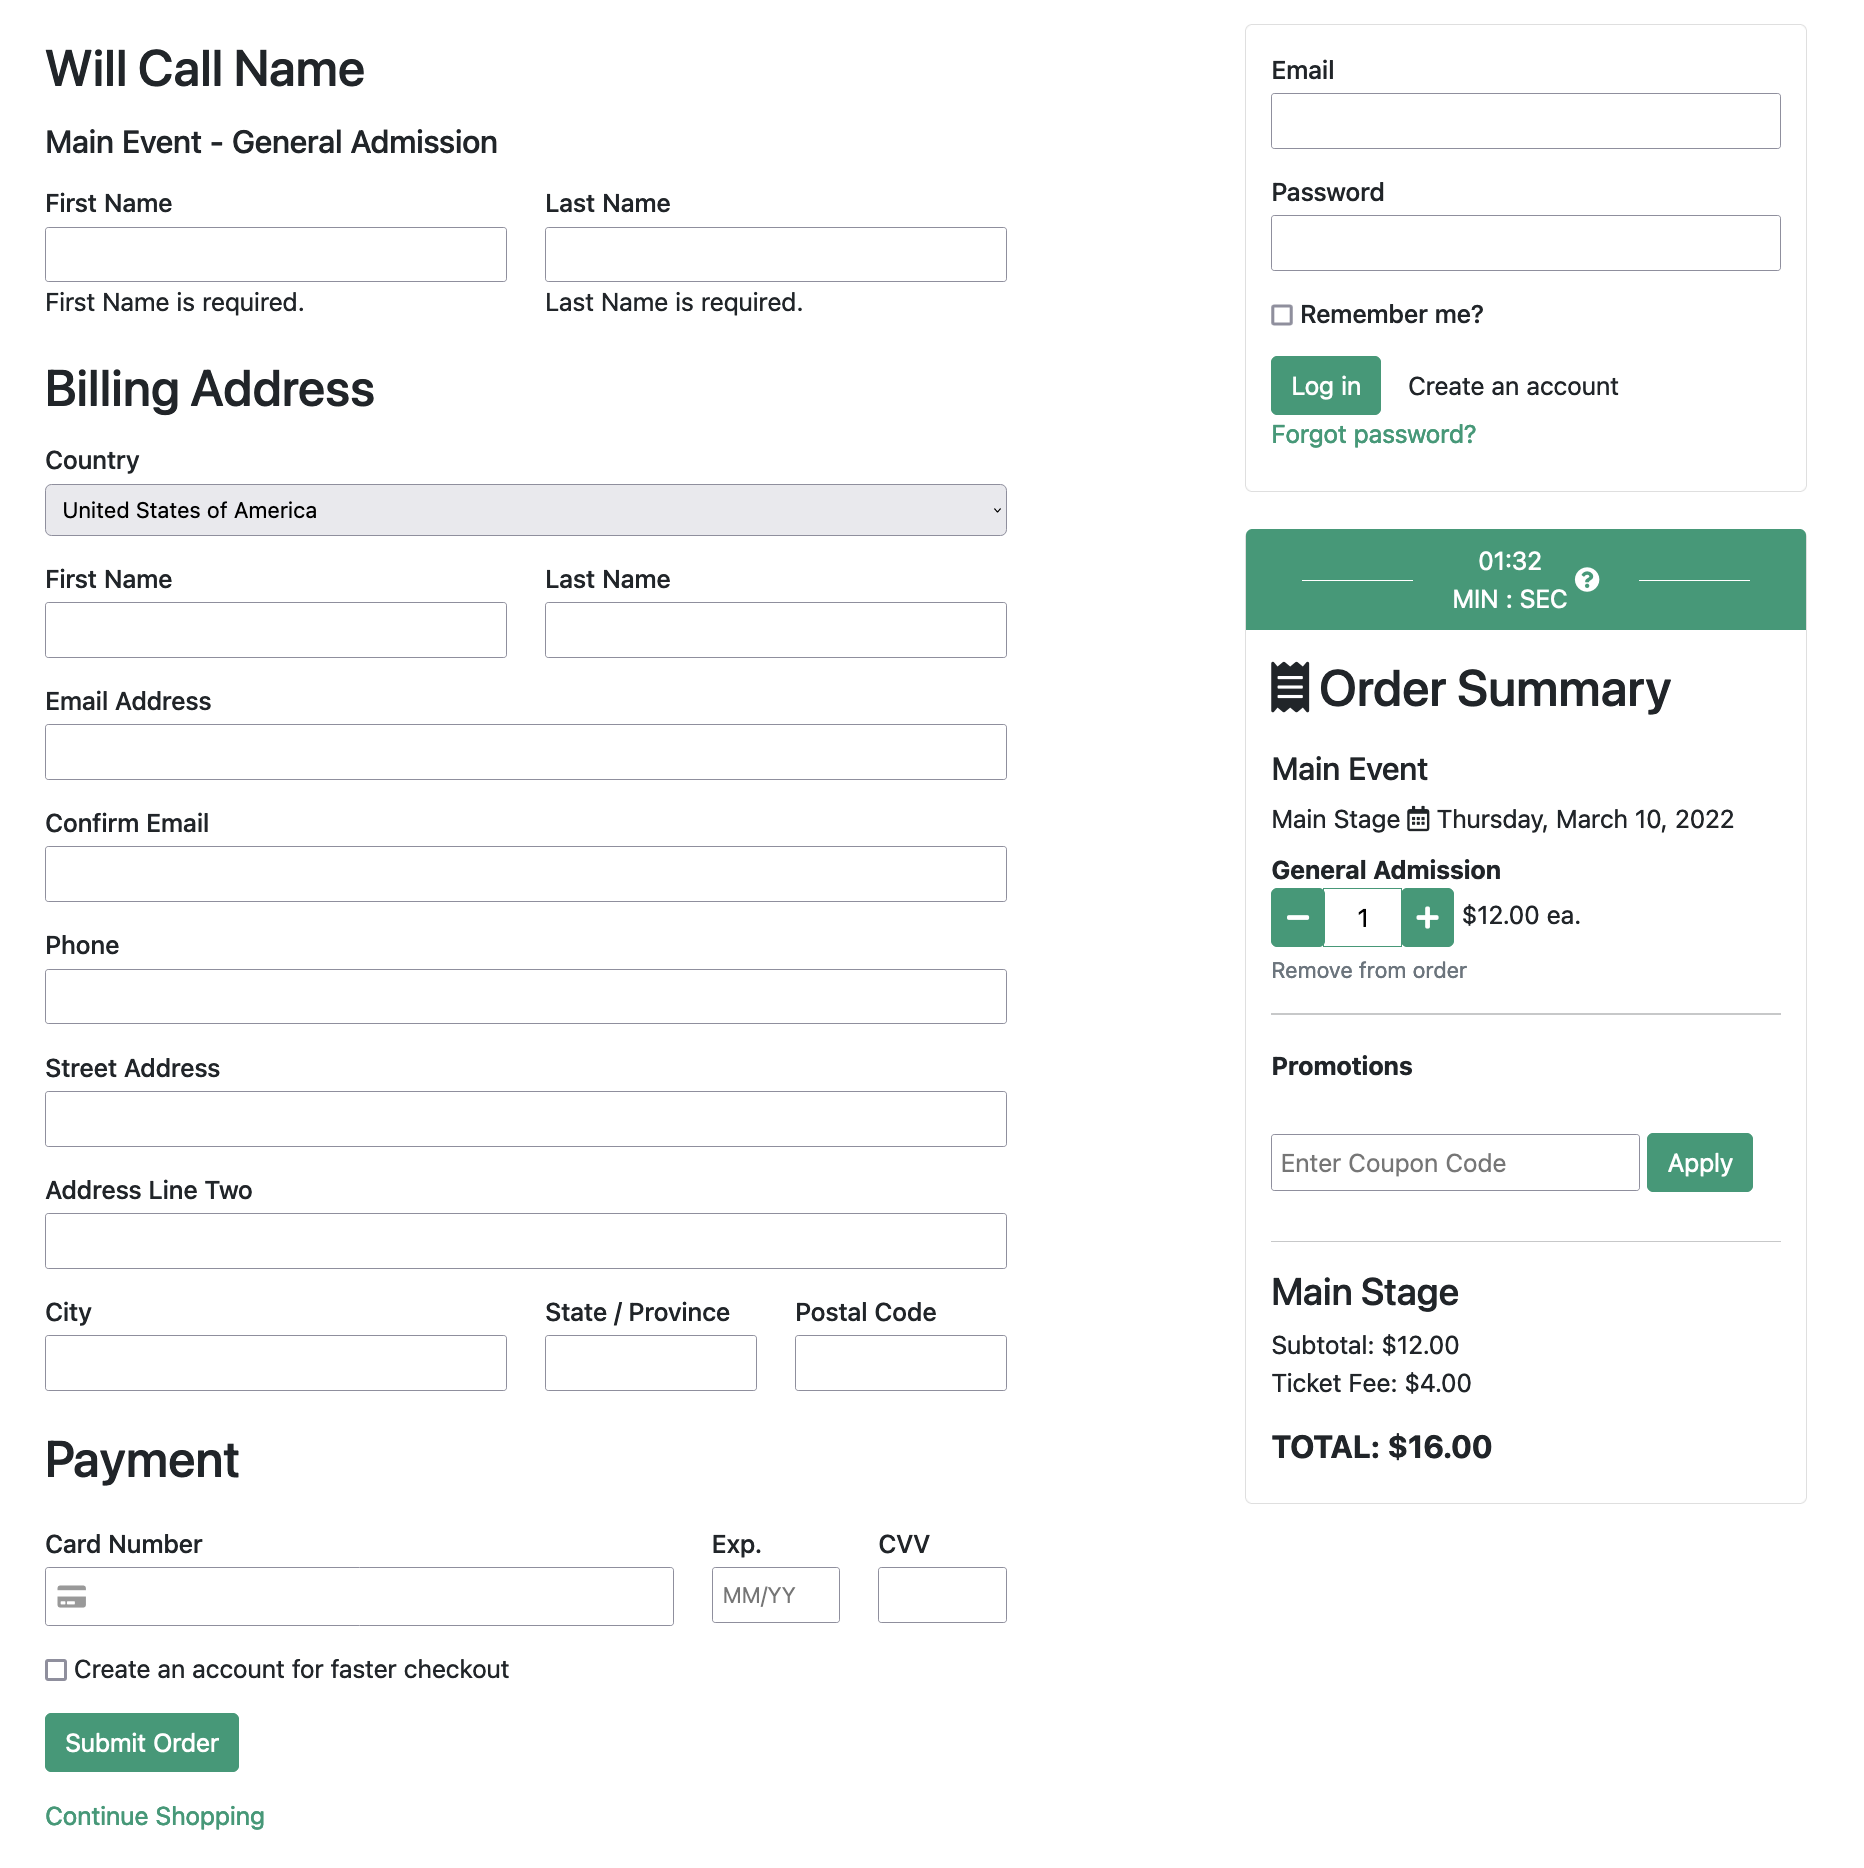The image size is (1864, 1868).
Task: Focus the card expiration MM/YY field
Action: pos(775,1595)
